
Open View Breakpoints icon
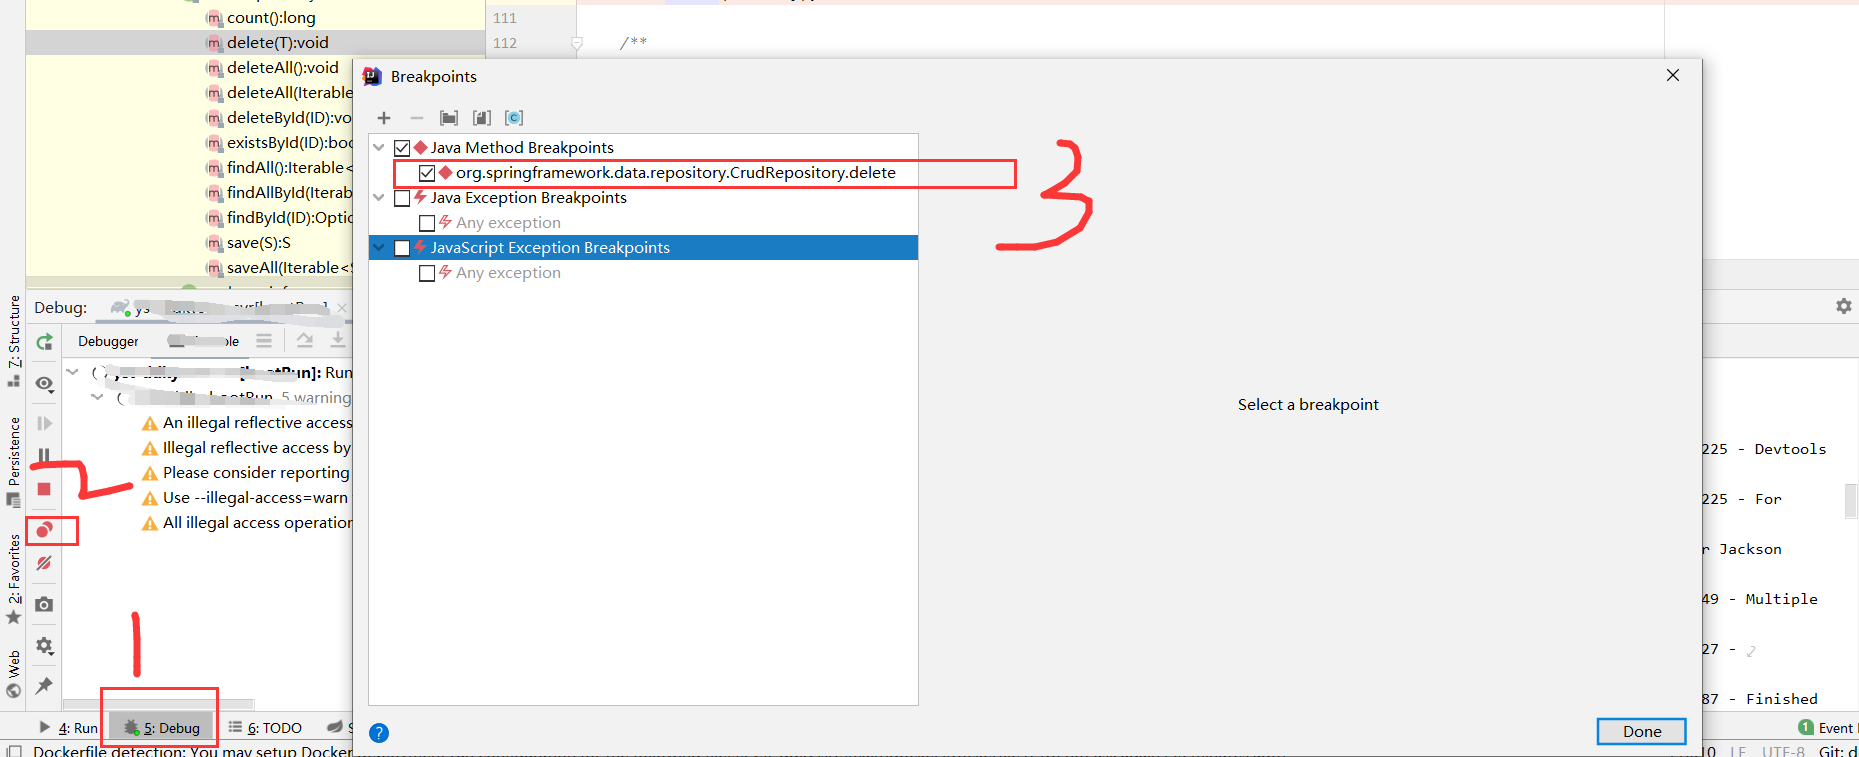(44, 530)
